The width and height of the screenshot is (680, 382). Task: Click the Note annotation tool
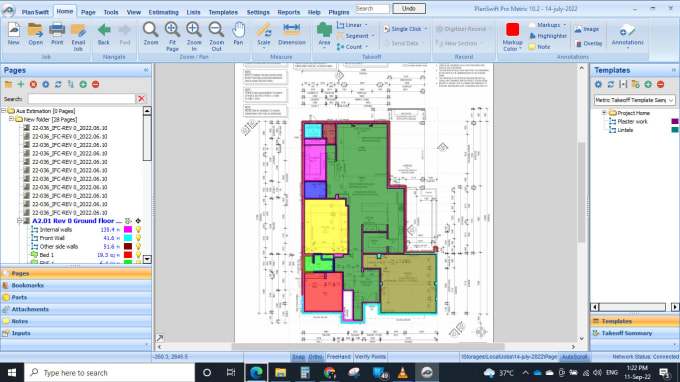click(x=539, y=47)
